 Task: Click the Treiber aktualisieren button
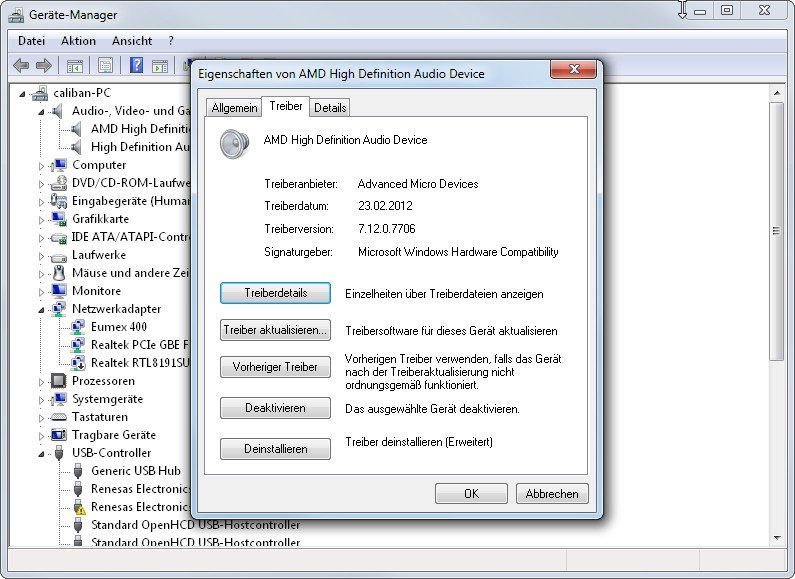(275, 330)
